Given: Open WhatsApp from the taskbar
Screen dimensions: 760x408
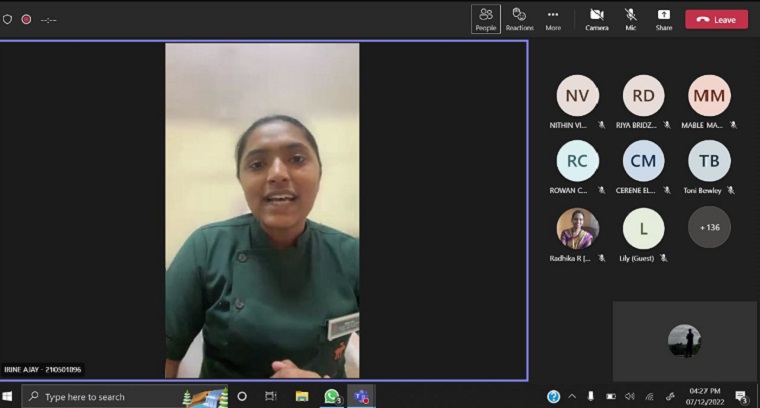Looking at the screenshot, I should click(x=332, y=396).
